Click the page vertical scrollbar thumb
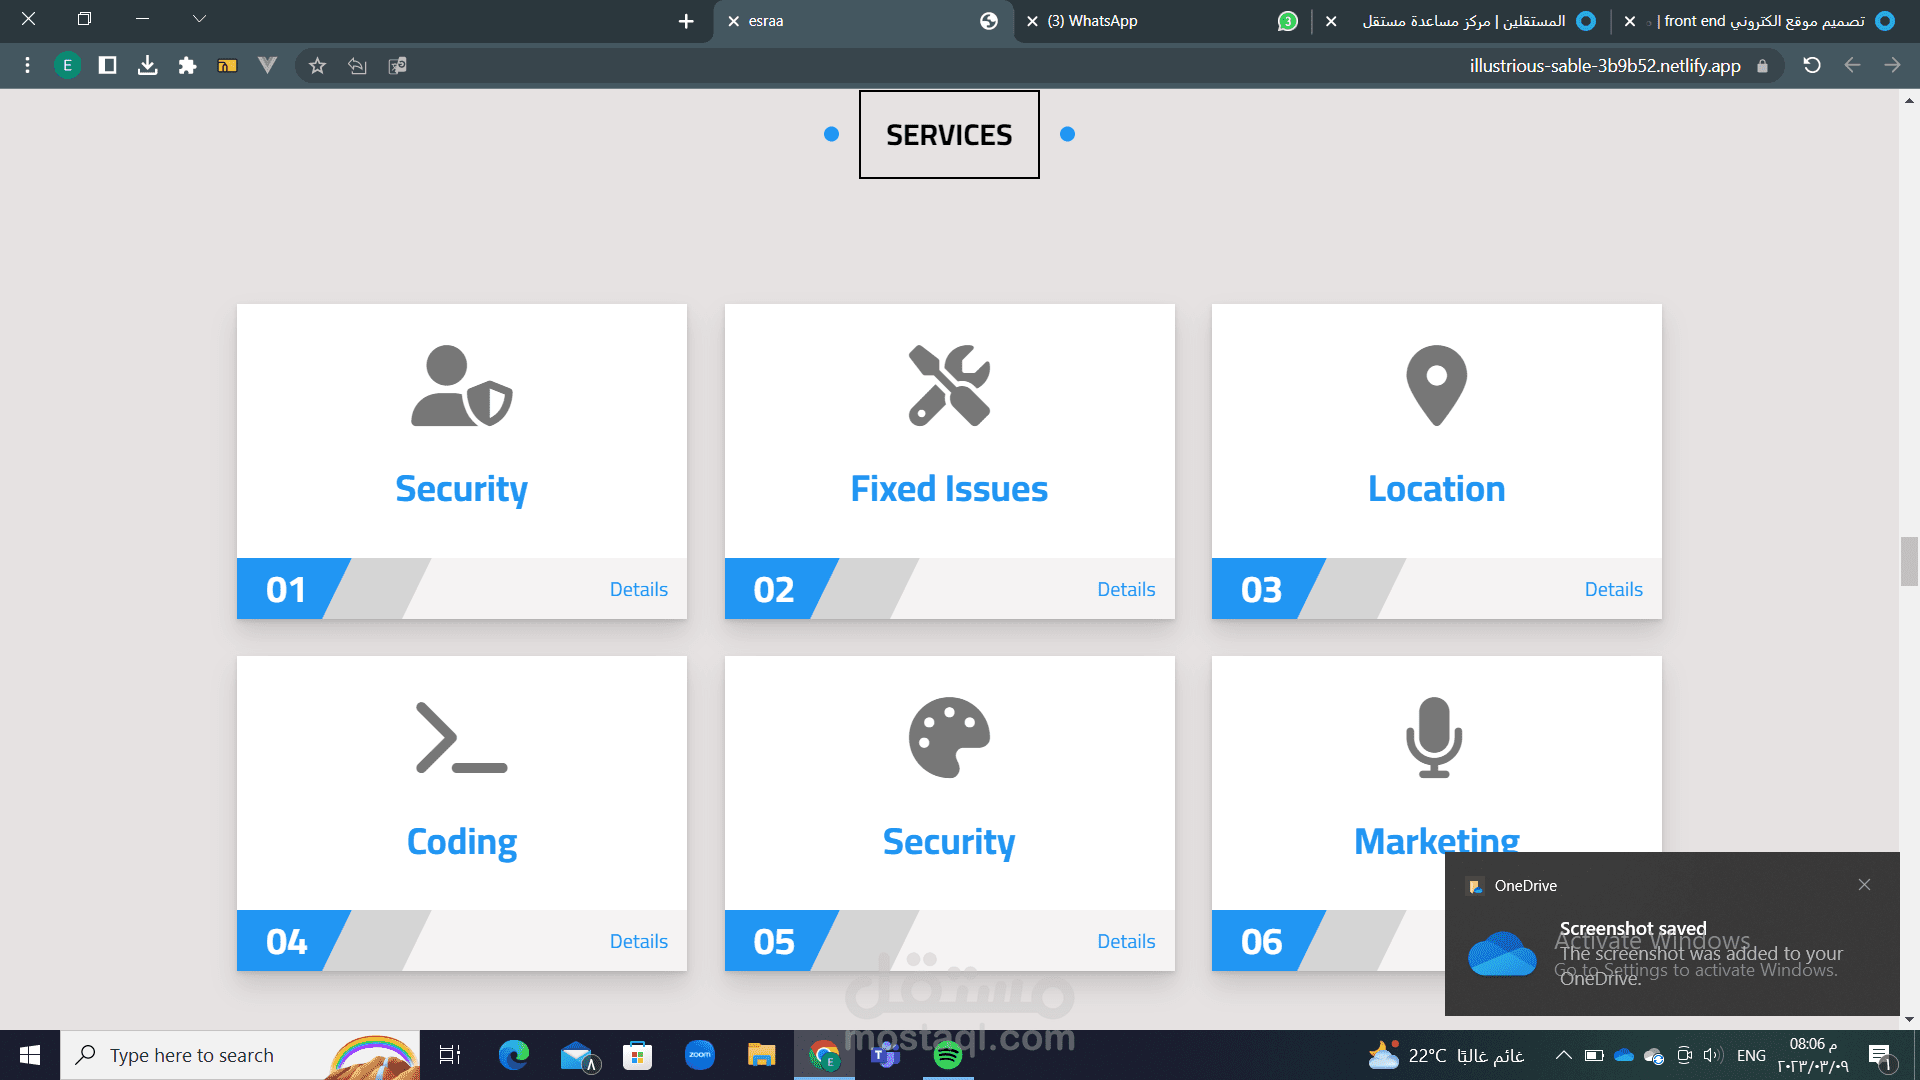Viewport: 1920px width, 1080px height. [1909, 561]
